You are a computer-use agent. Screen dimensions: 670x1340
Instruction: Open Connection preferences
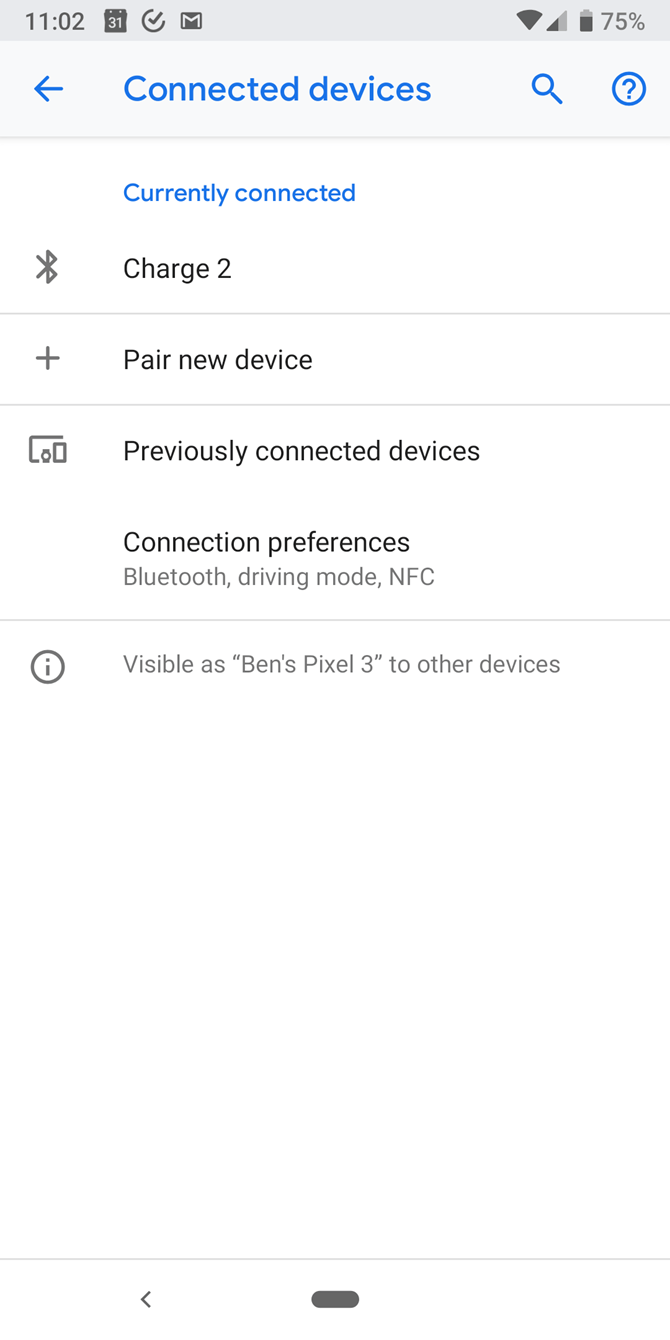[266, 557]
